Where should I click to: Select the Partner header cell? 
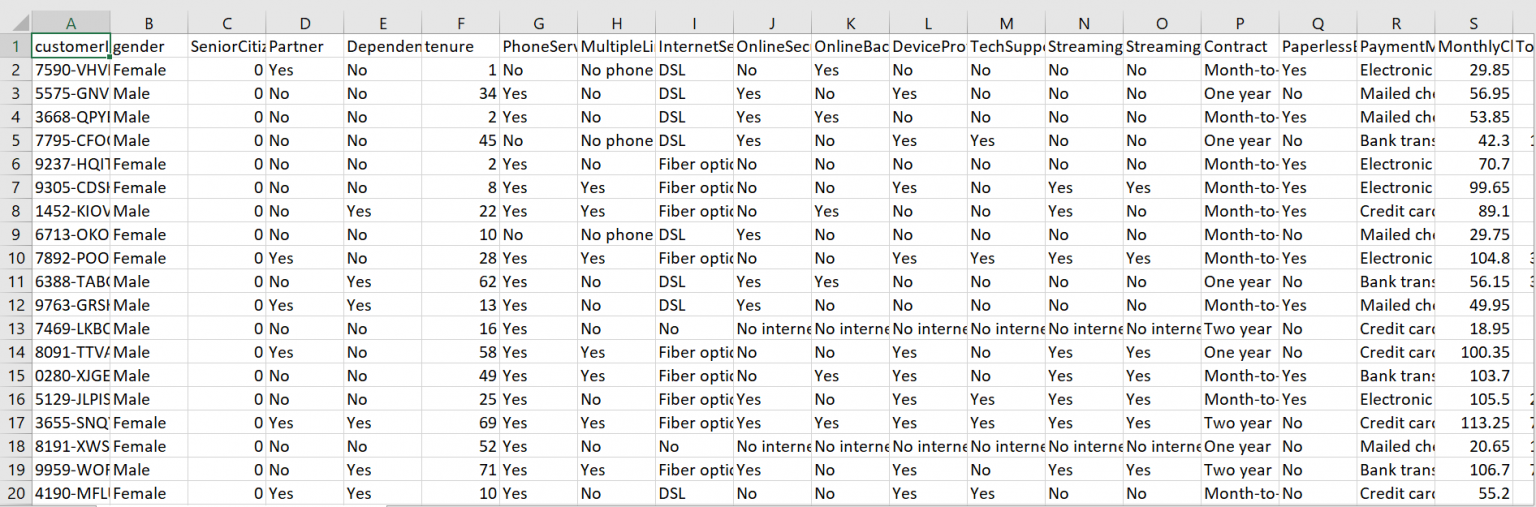(x=304, y=46)
